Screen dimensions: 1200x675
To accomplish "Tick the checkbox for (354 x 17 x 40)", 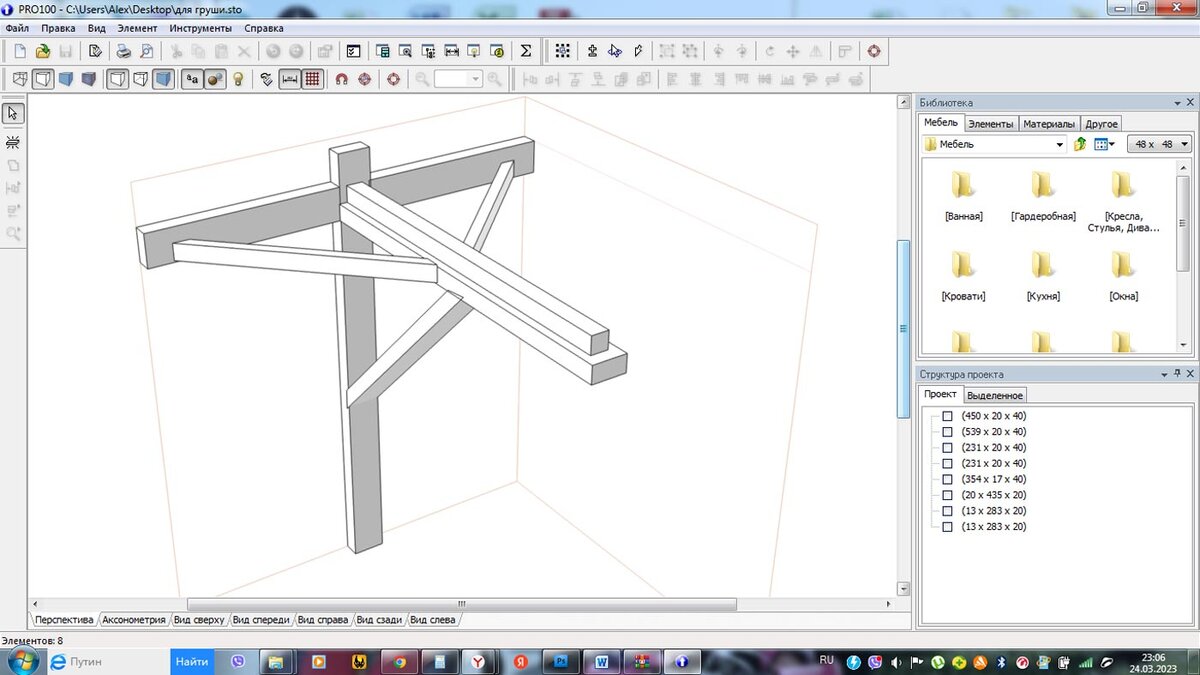I will pos(947,479).
